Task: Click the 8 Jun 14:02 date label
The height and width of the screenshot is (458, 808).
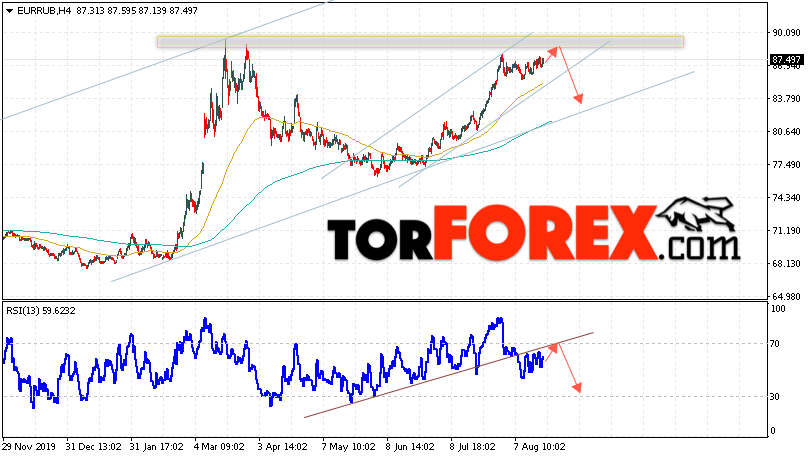Action: point(412,447)
